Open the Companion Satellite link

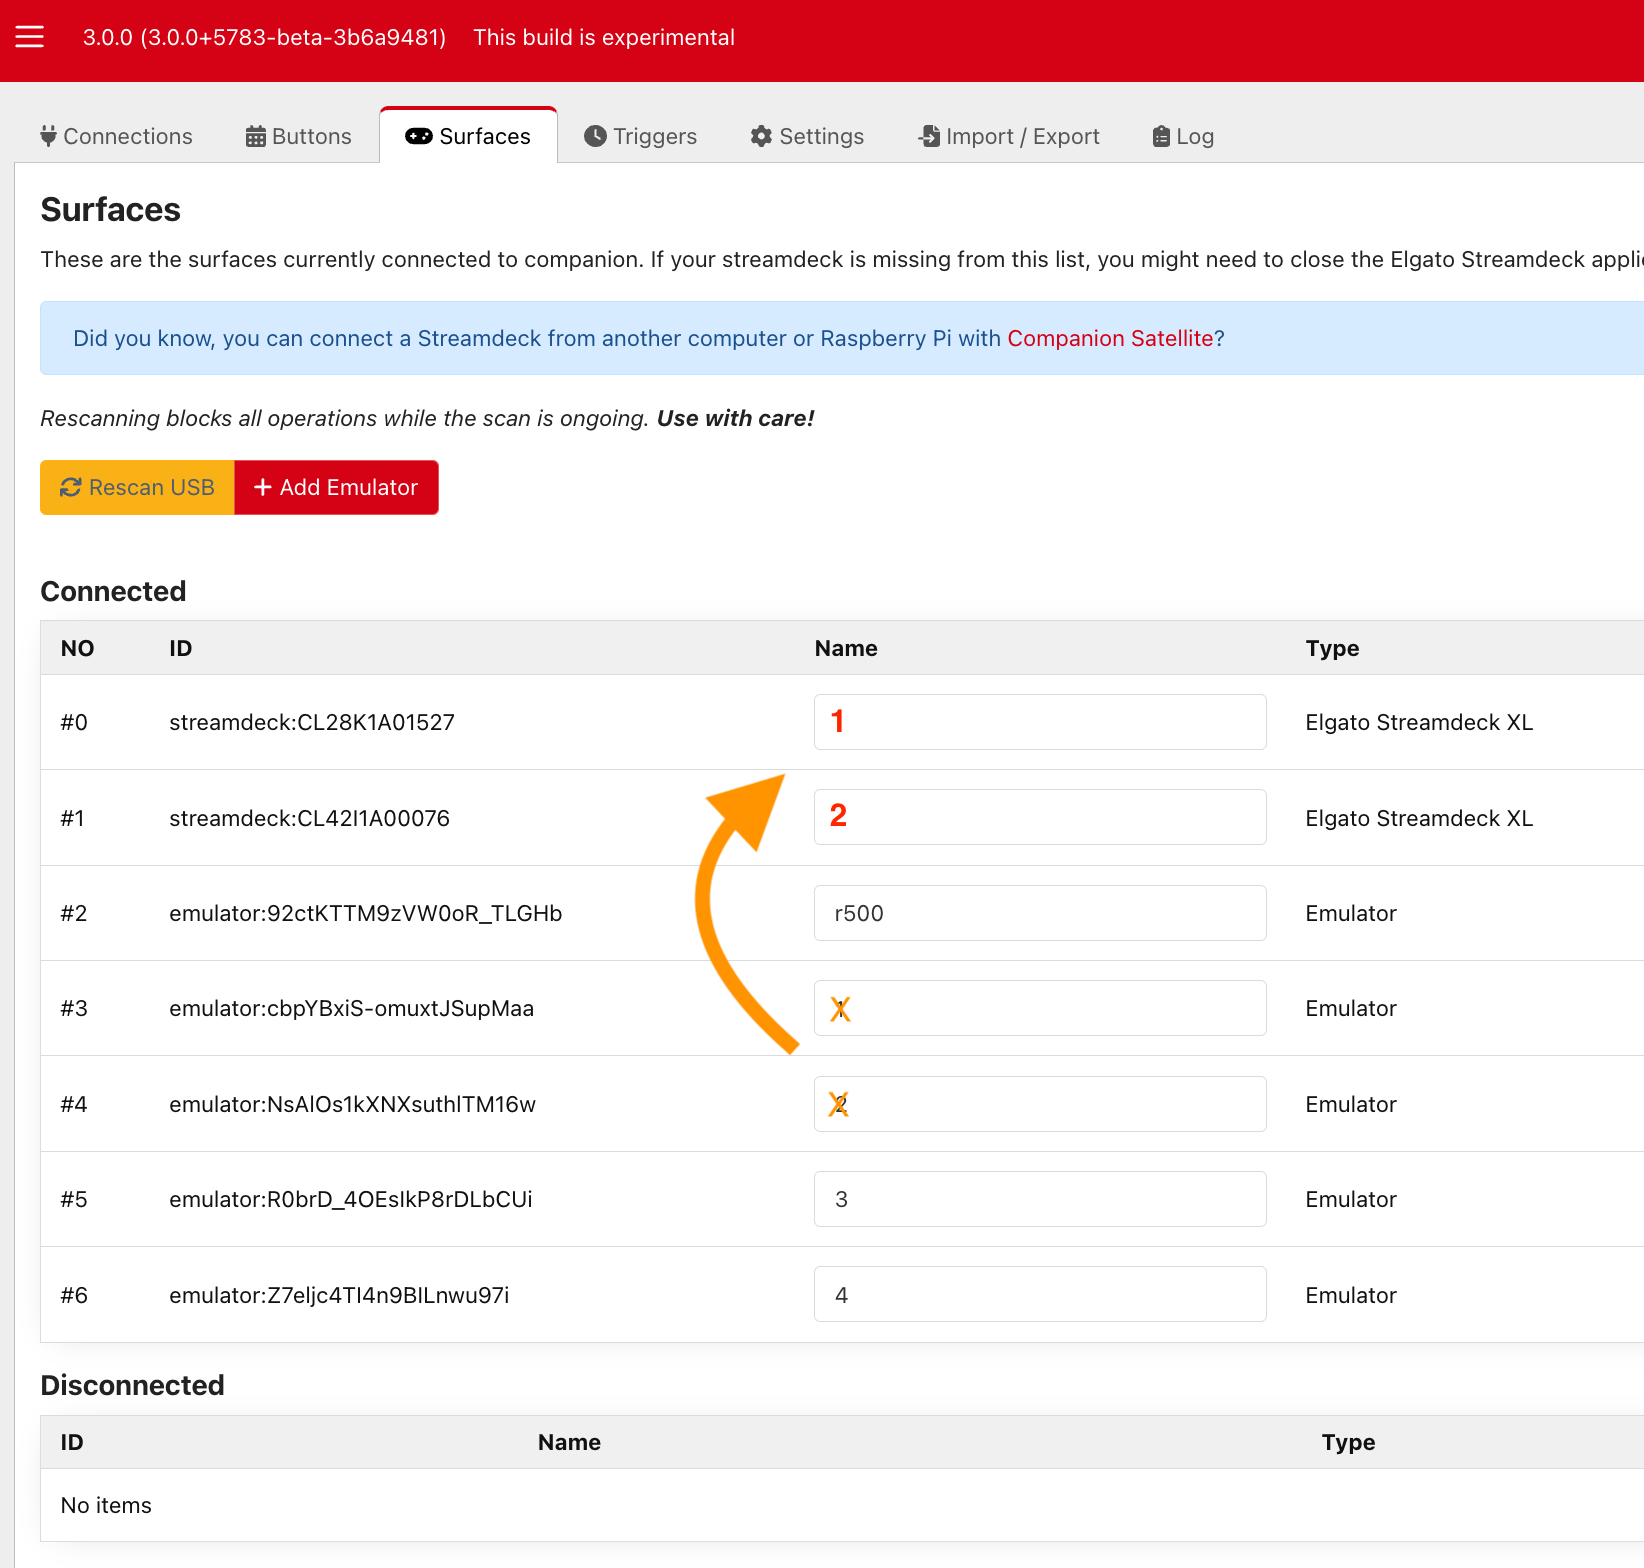pyautogui.click(x=1112, y=338)
